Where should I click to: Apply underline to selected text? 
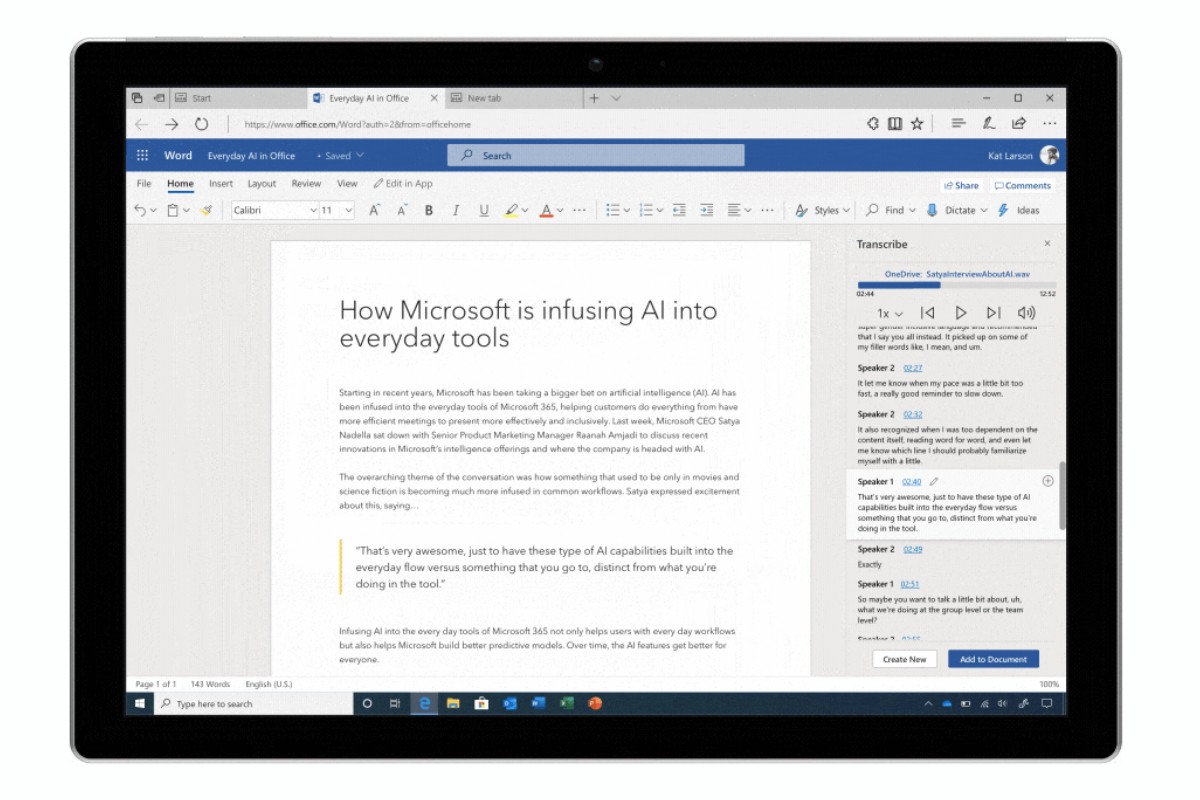483,210
